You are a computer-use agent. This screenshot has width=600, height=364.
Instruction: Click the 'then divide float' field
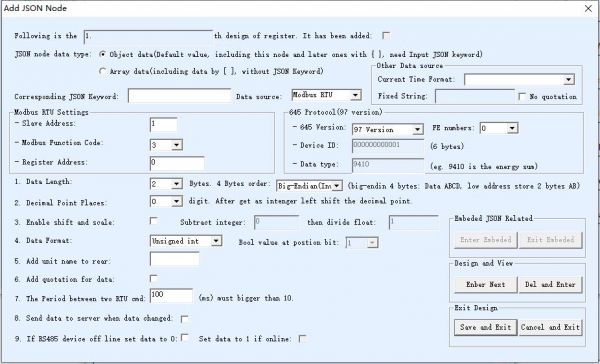pos(413,222)
